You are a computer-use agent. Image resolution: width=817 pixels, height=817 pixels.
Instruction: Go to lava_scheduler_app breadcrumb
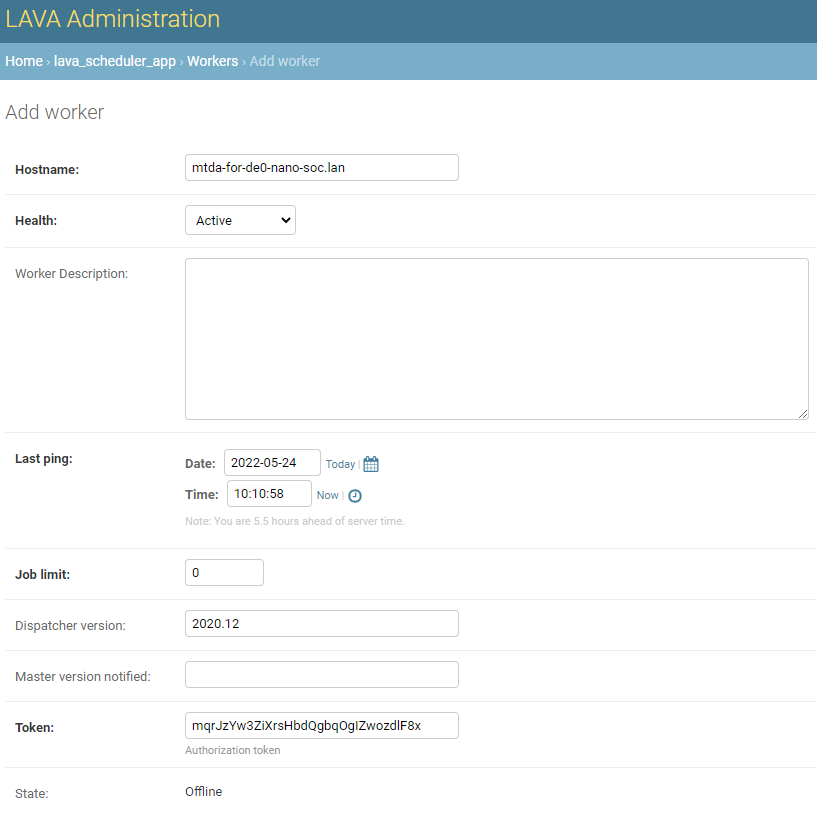[x=115, y=61]
